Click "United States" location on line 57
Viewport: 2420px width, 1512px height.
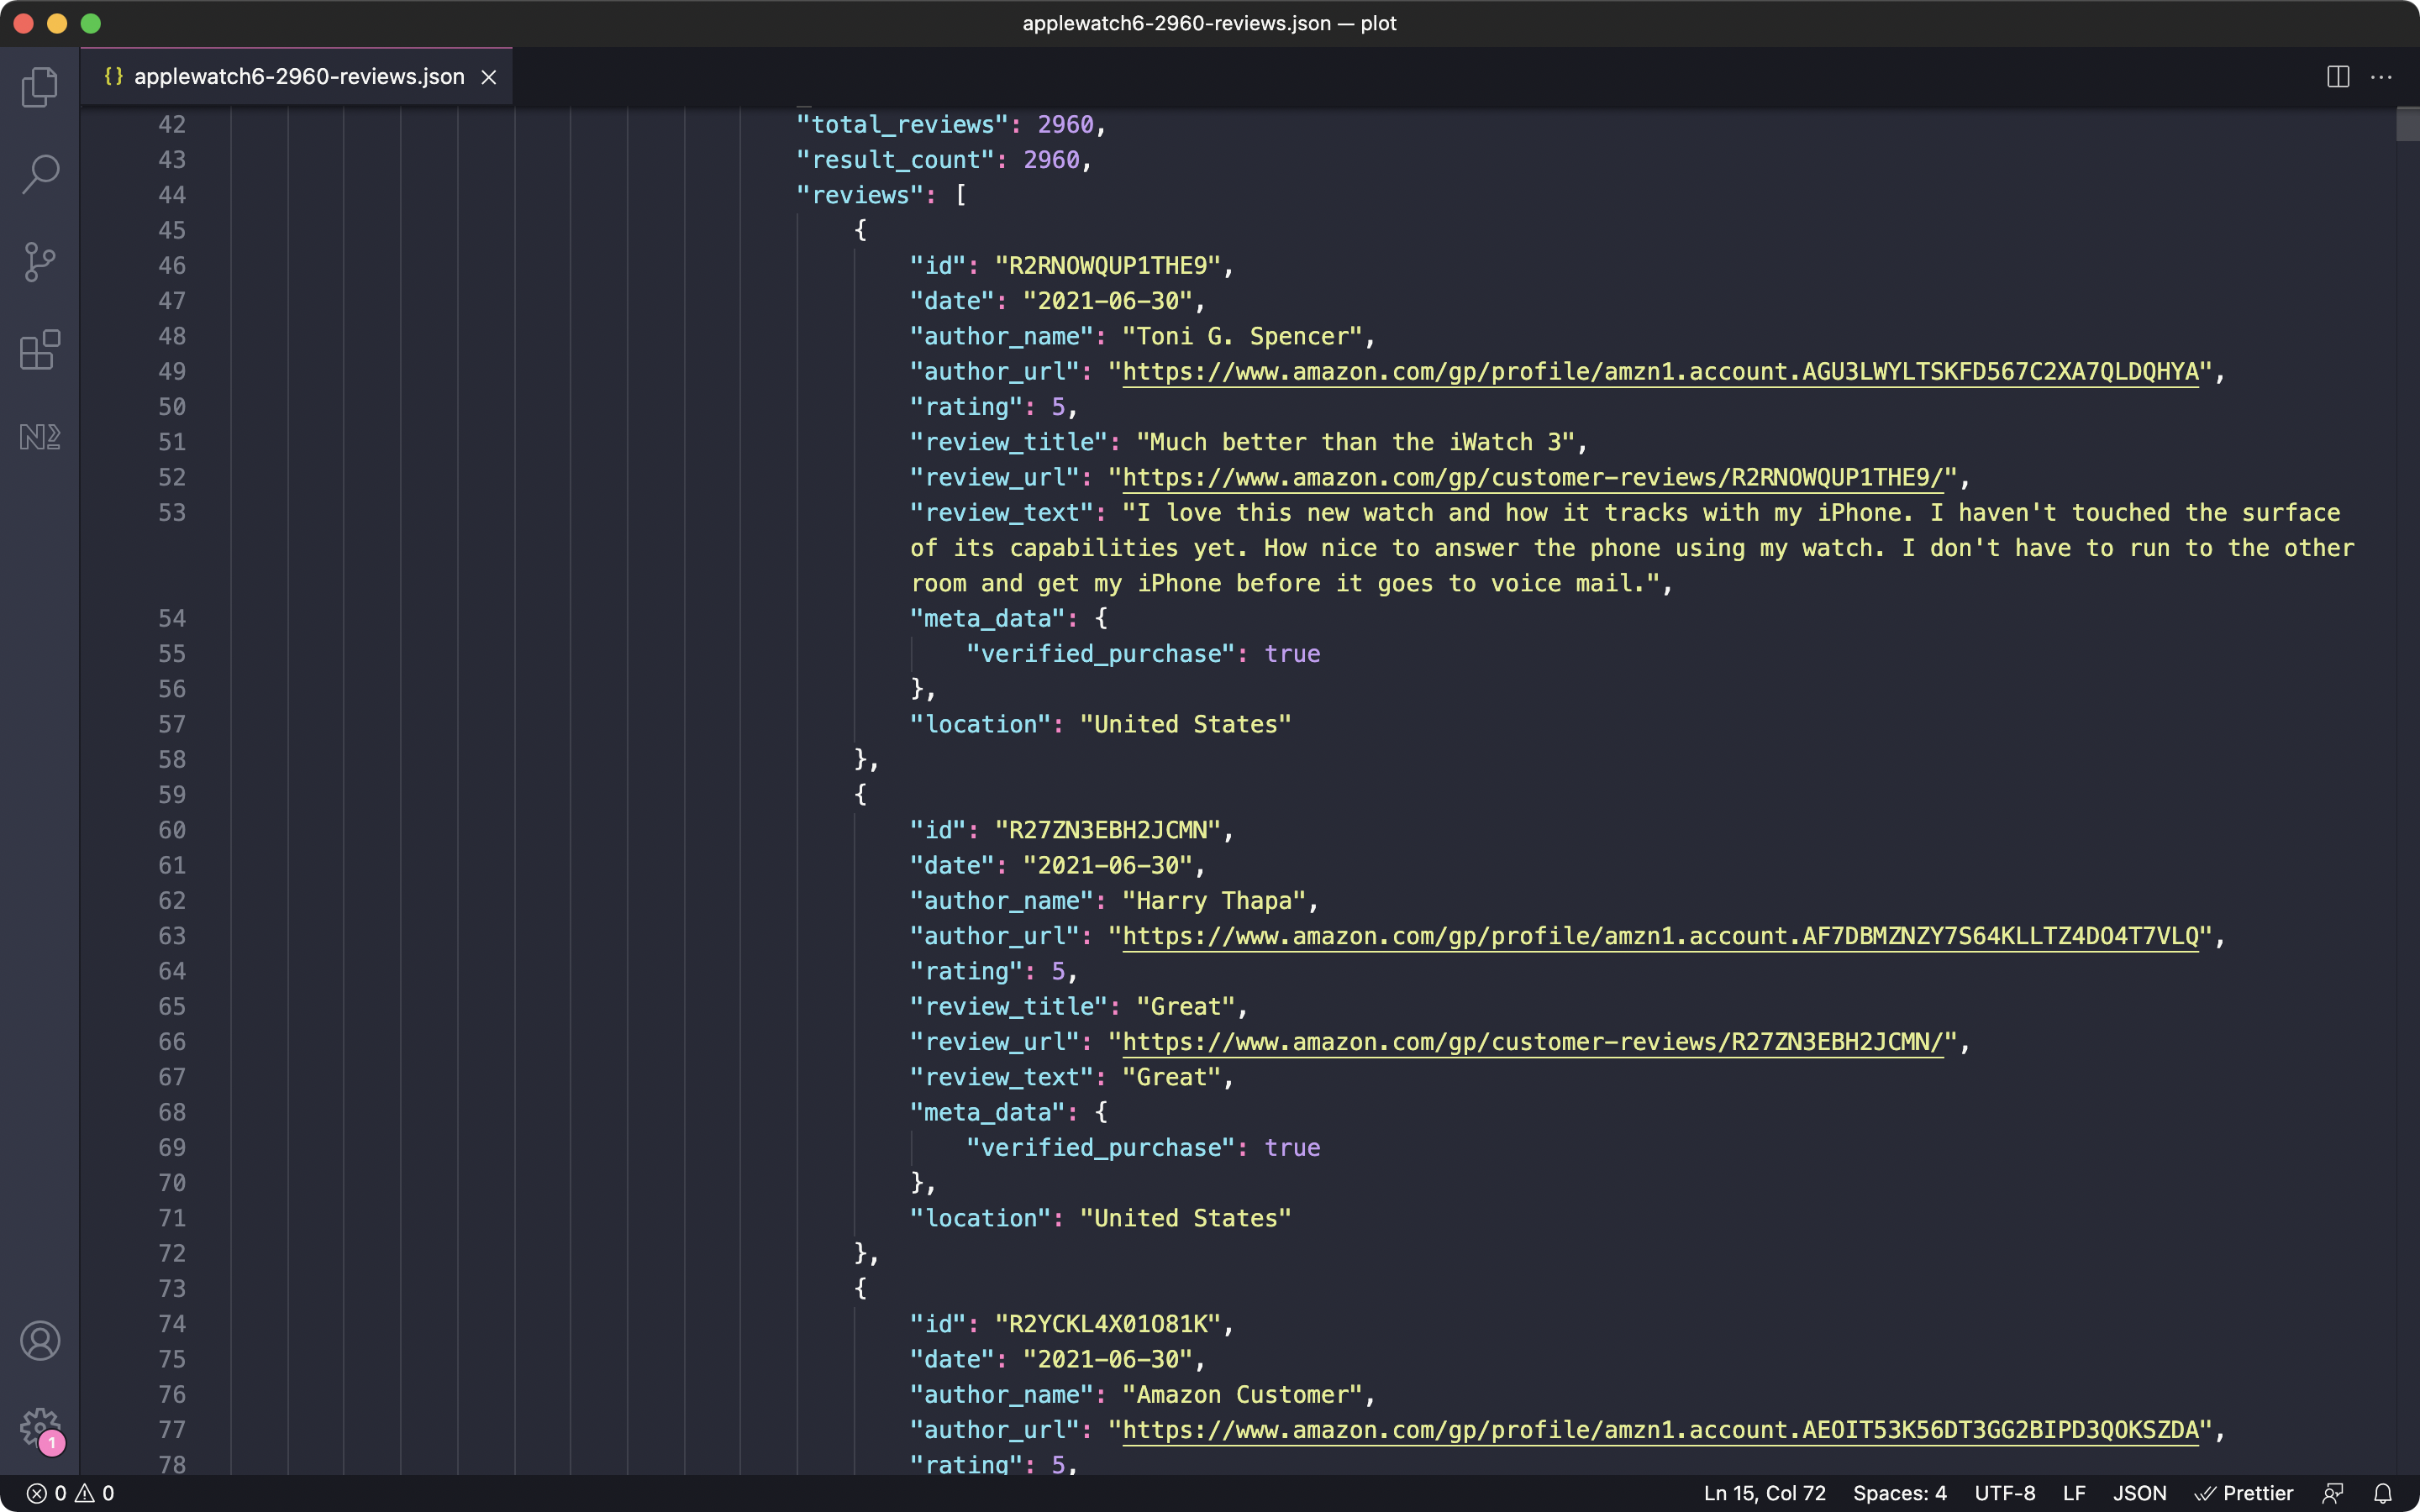pos(1186,725)
